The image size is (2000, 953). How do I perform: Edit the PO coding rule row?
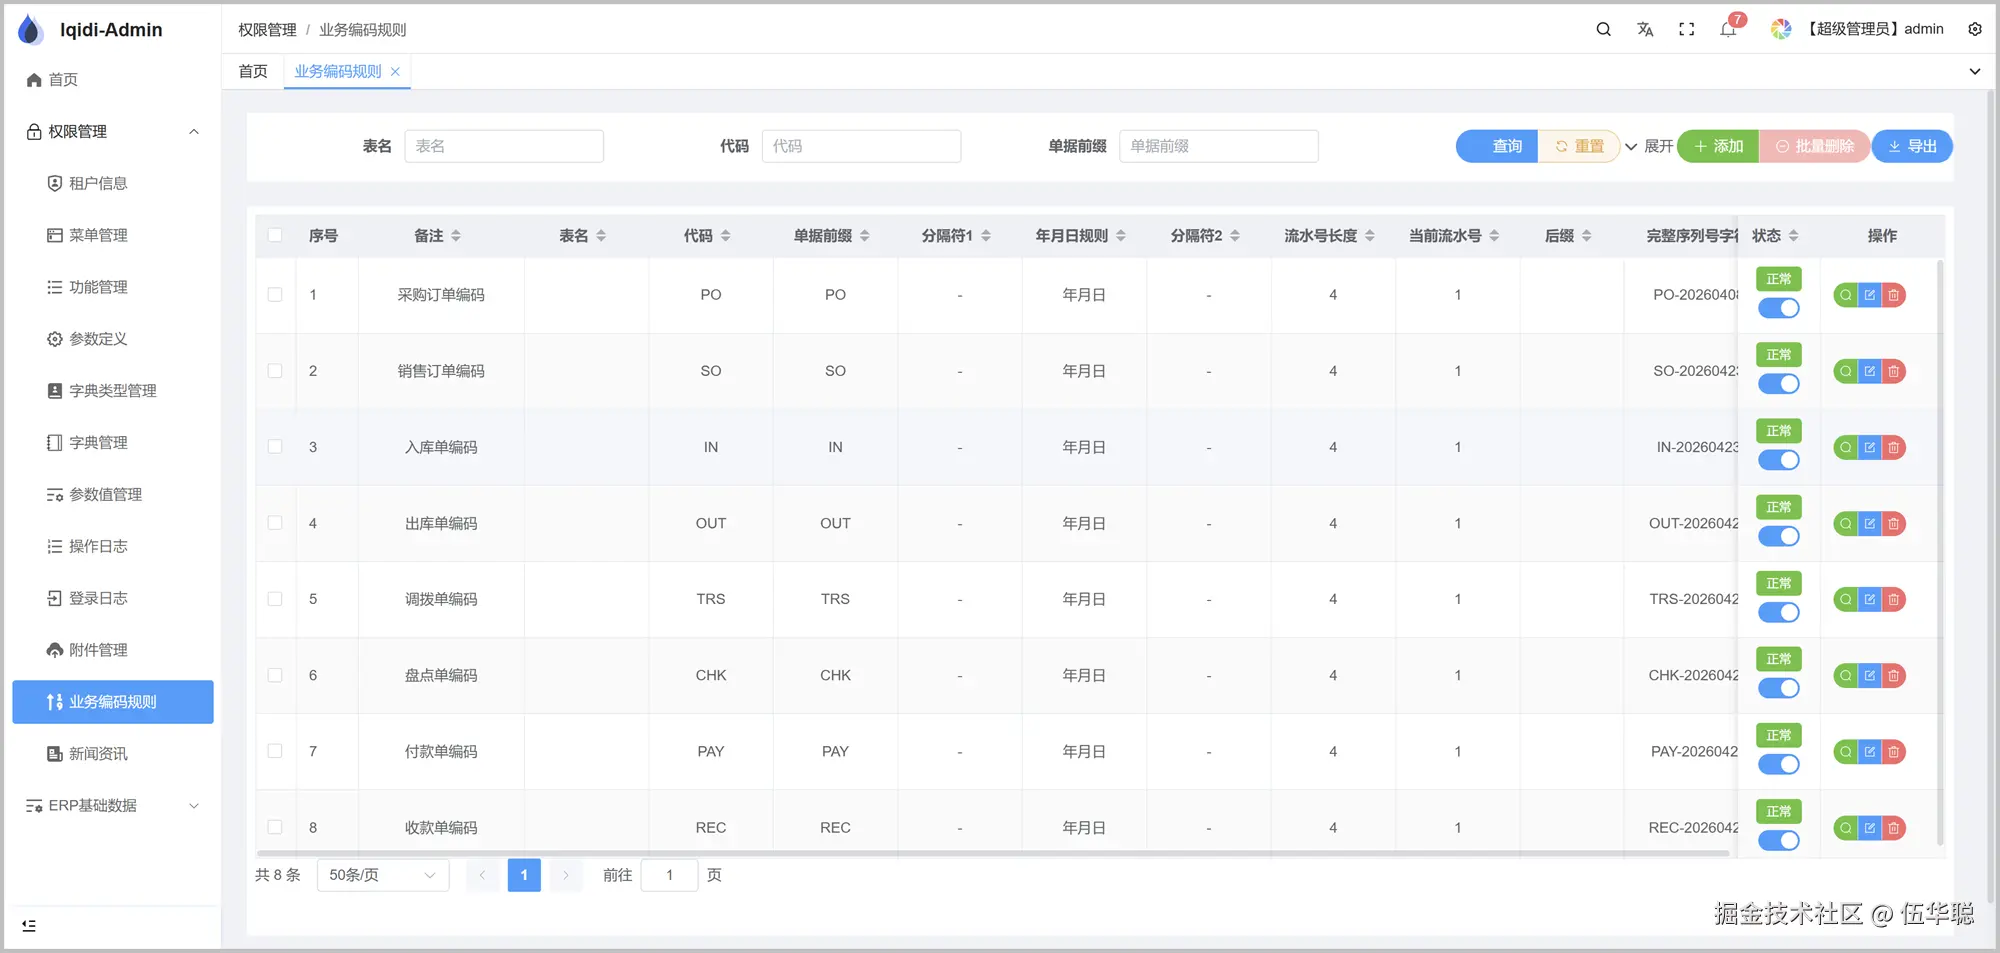click(1870, 295)
